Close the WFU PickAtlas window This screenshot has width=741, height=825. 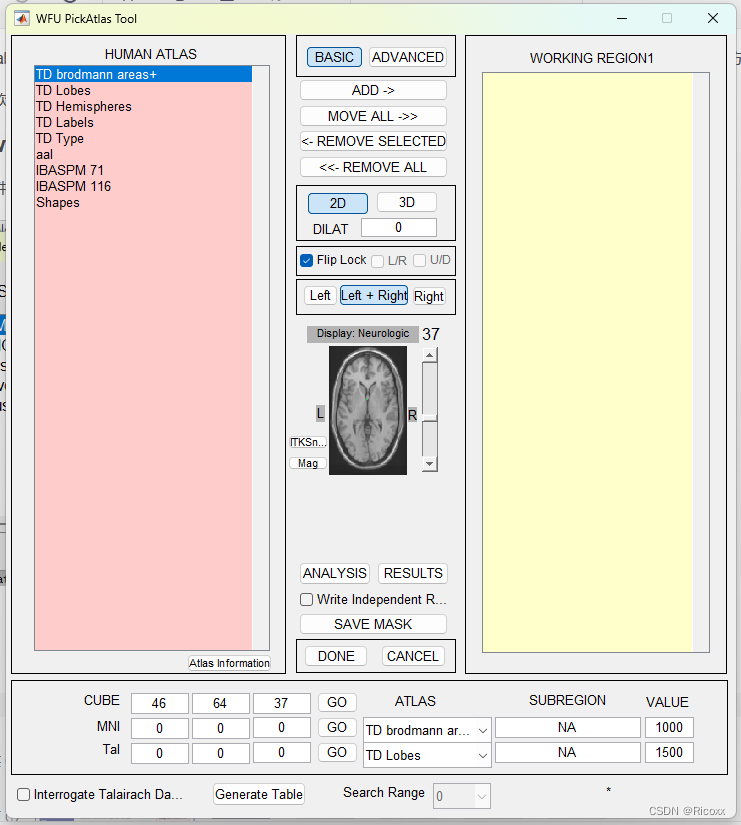[x=713, y=18]
